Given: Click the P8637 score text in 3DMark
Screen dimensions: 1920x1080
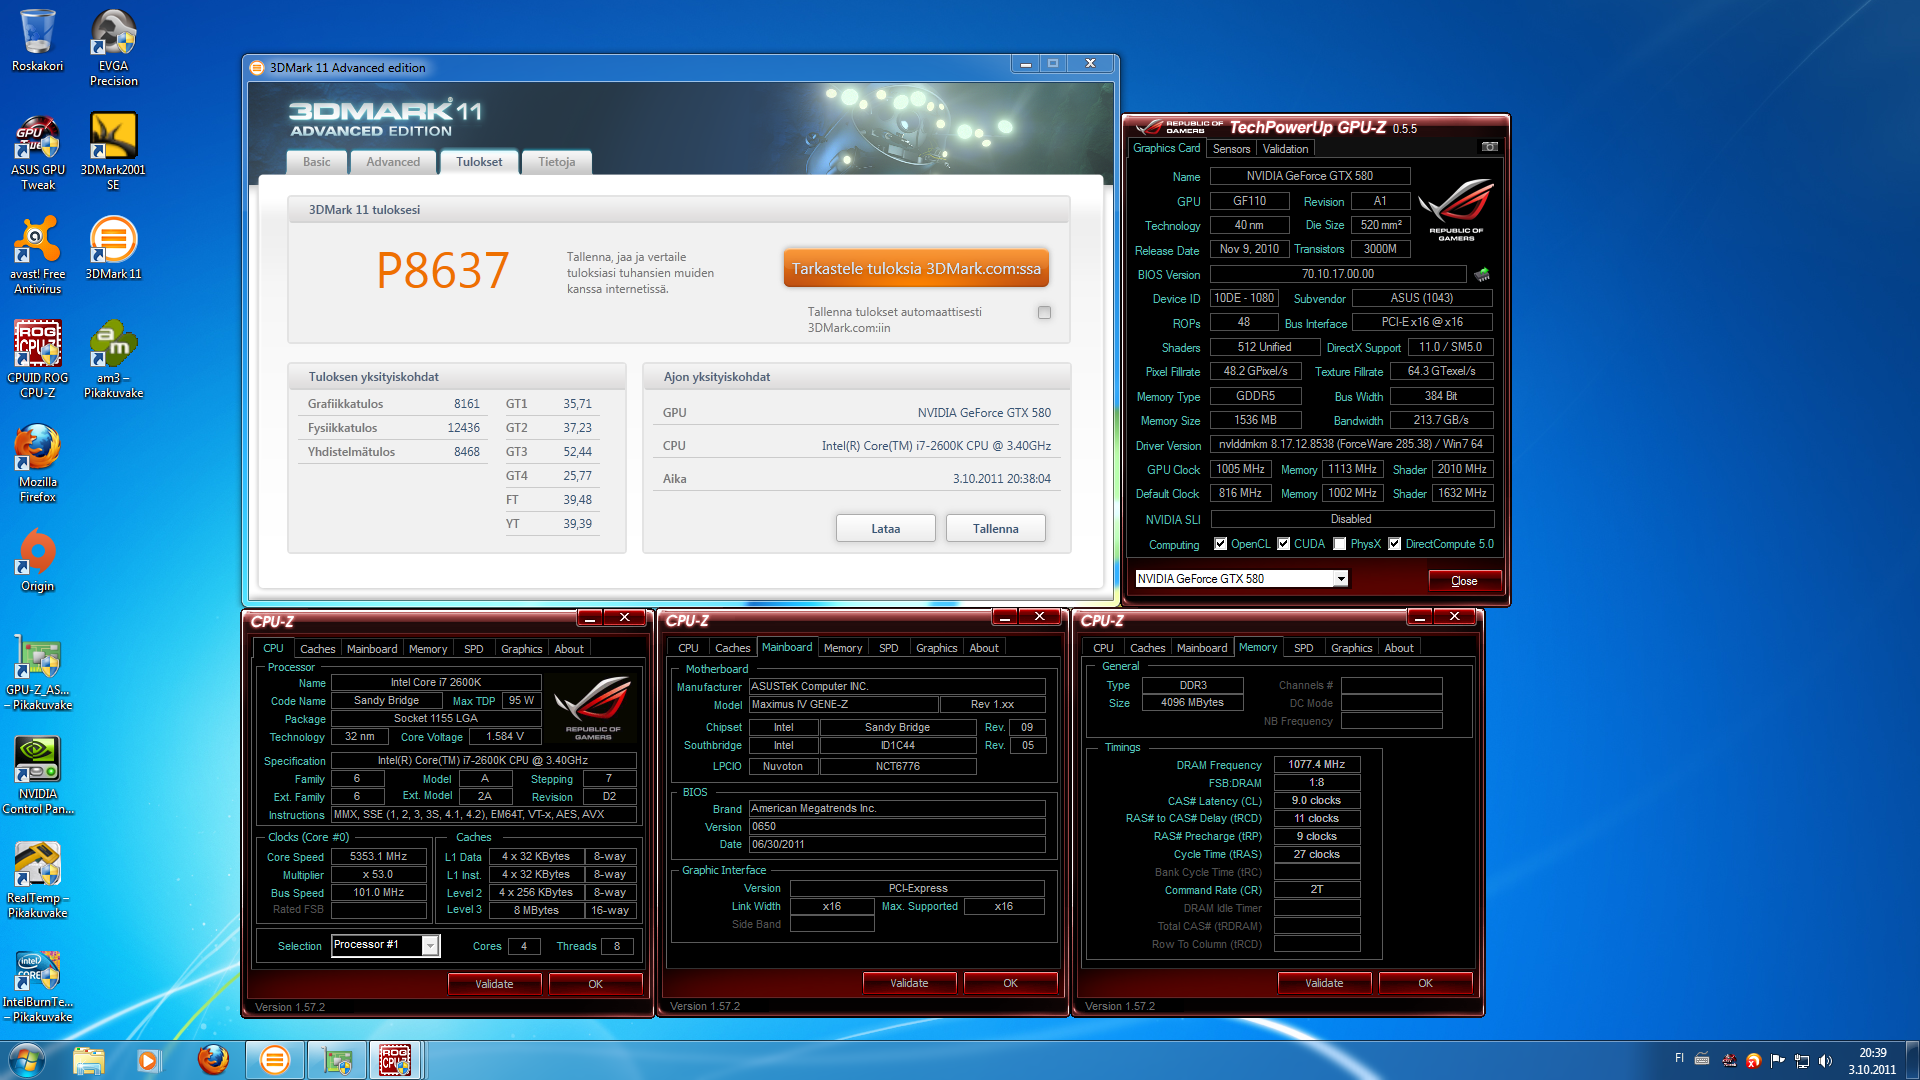Looking at the screenshot, I should pos(443,270).
